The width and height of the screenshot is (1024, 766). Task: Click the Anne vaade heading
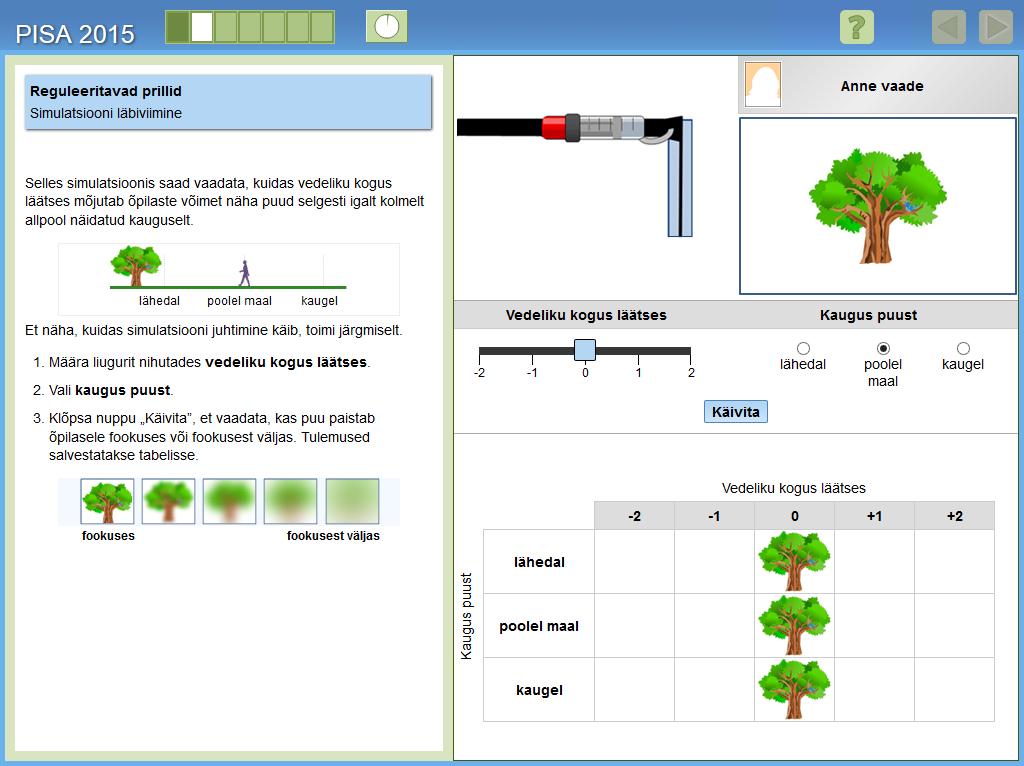click(x=882, y=86)
